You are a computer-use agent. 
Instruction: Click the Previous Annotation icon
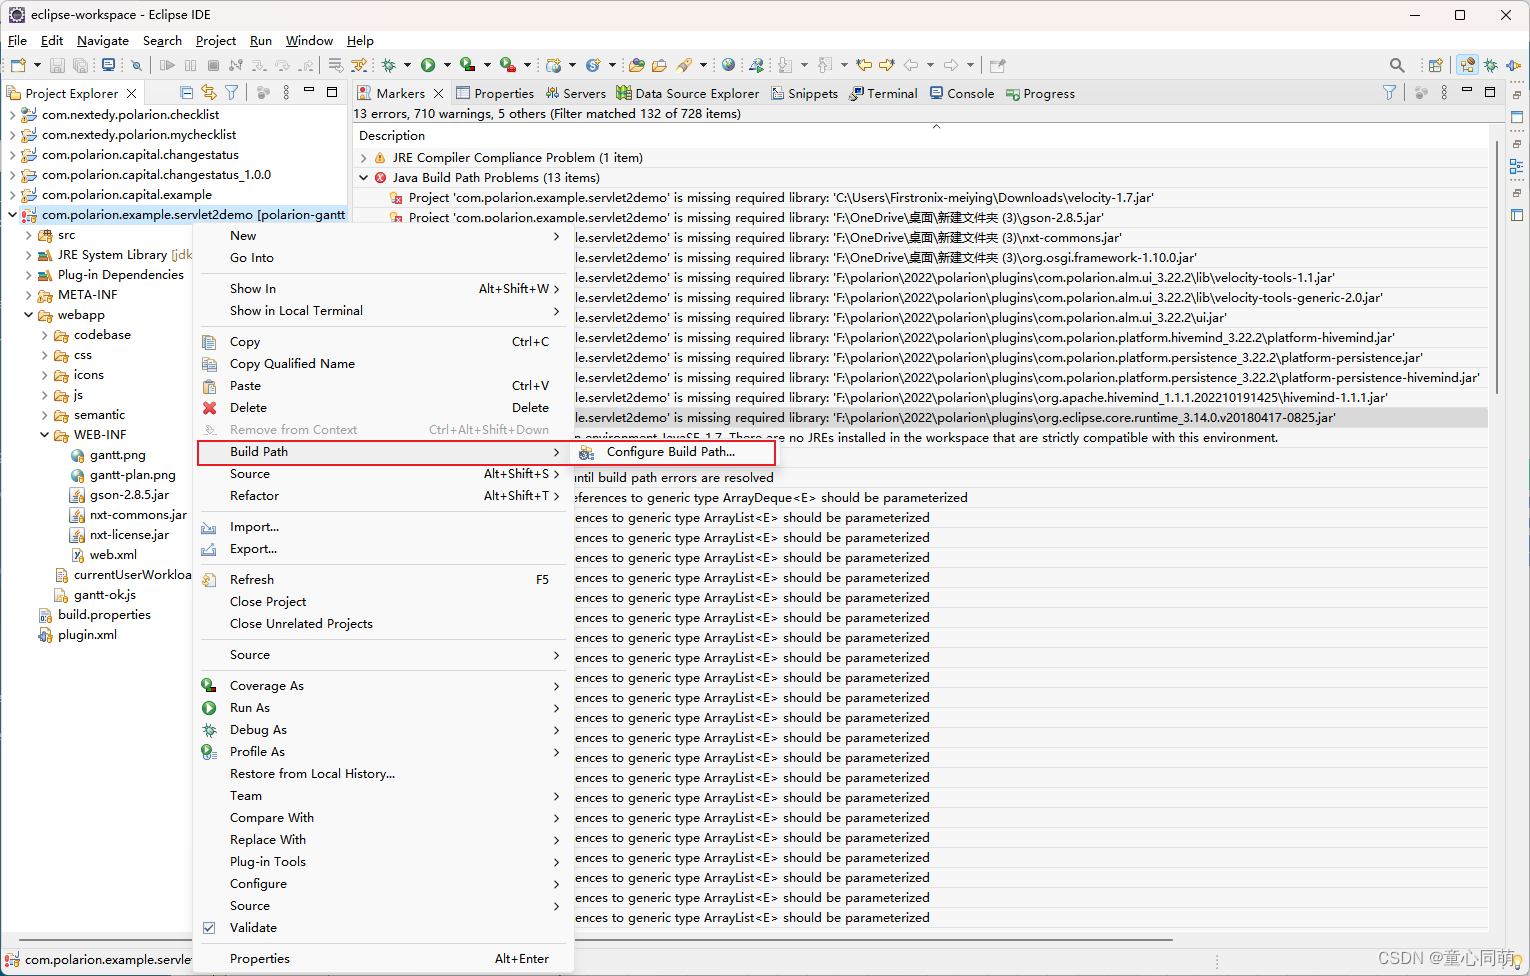825,65
